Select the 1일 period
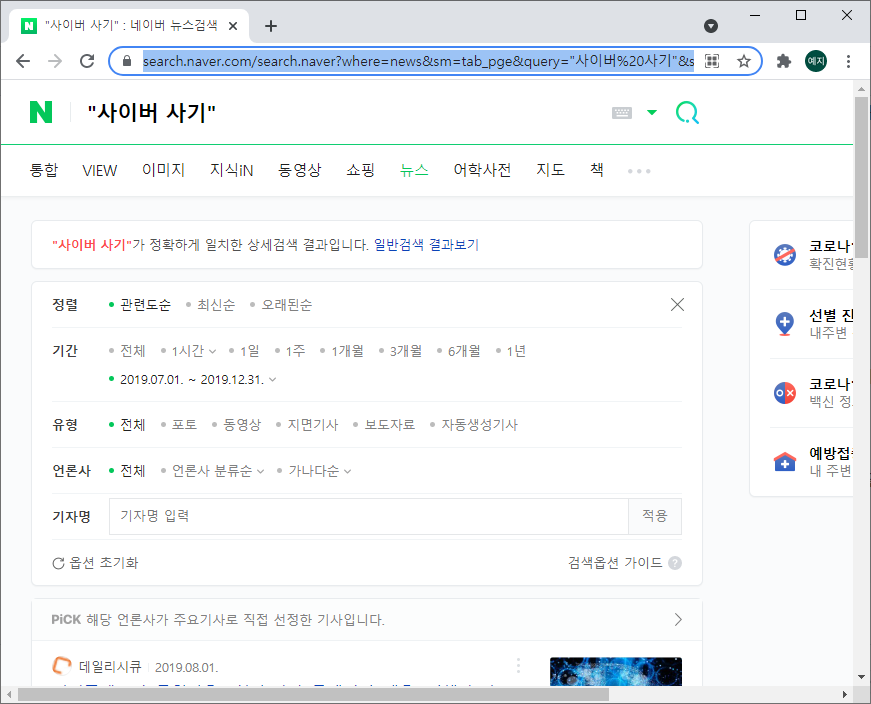This screenshot has height=704, width=871. point(249,351)
